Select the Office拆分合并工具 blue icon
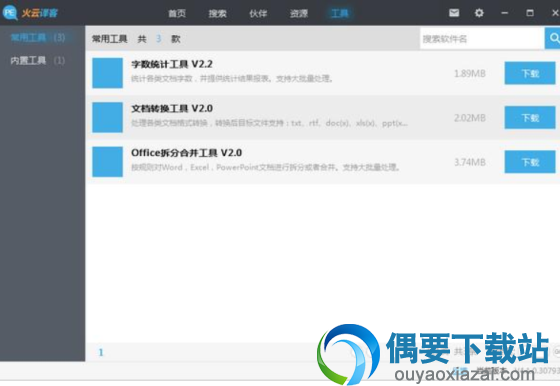Image resolution: width=560 pixels, height=386 pixels. point(107,161)
